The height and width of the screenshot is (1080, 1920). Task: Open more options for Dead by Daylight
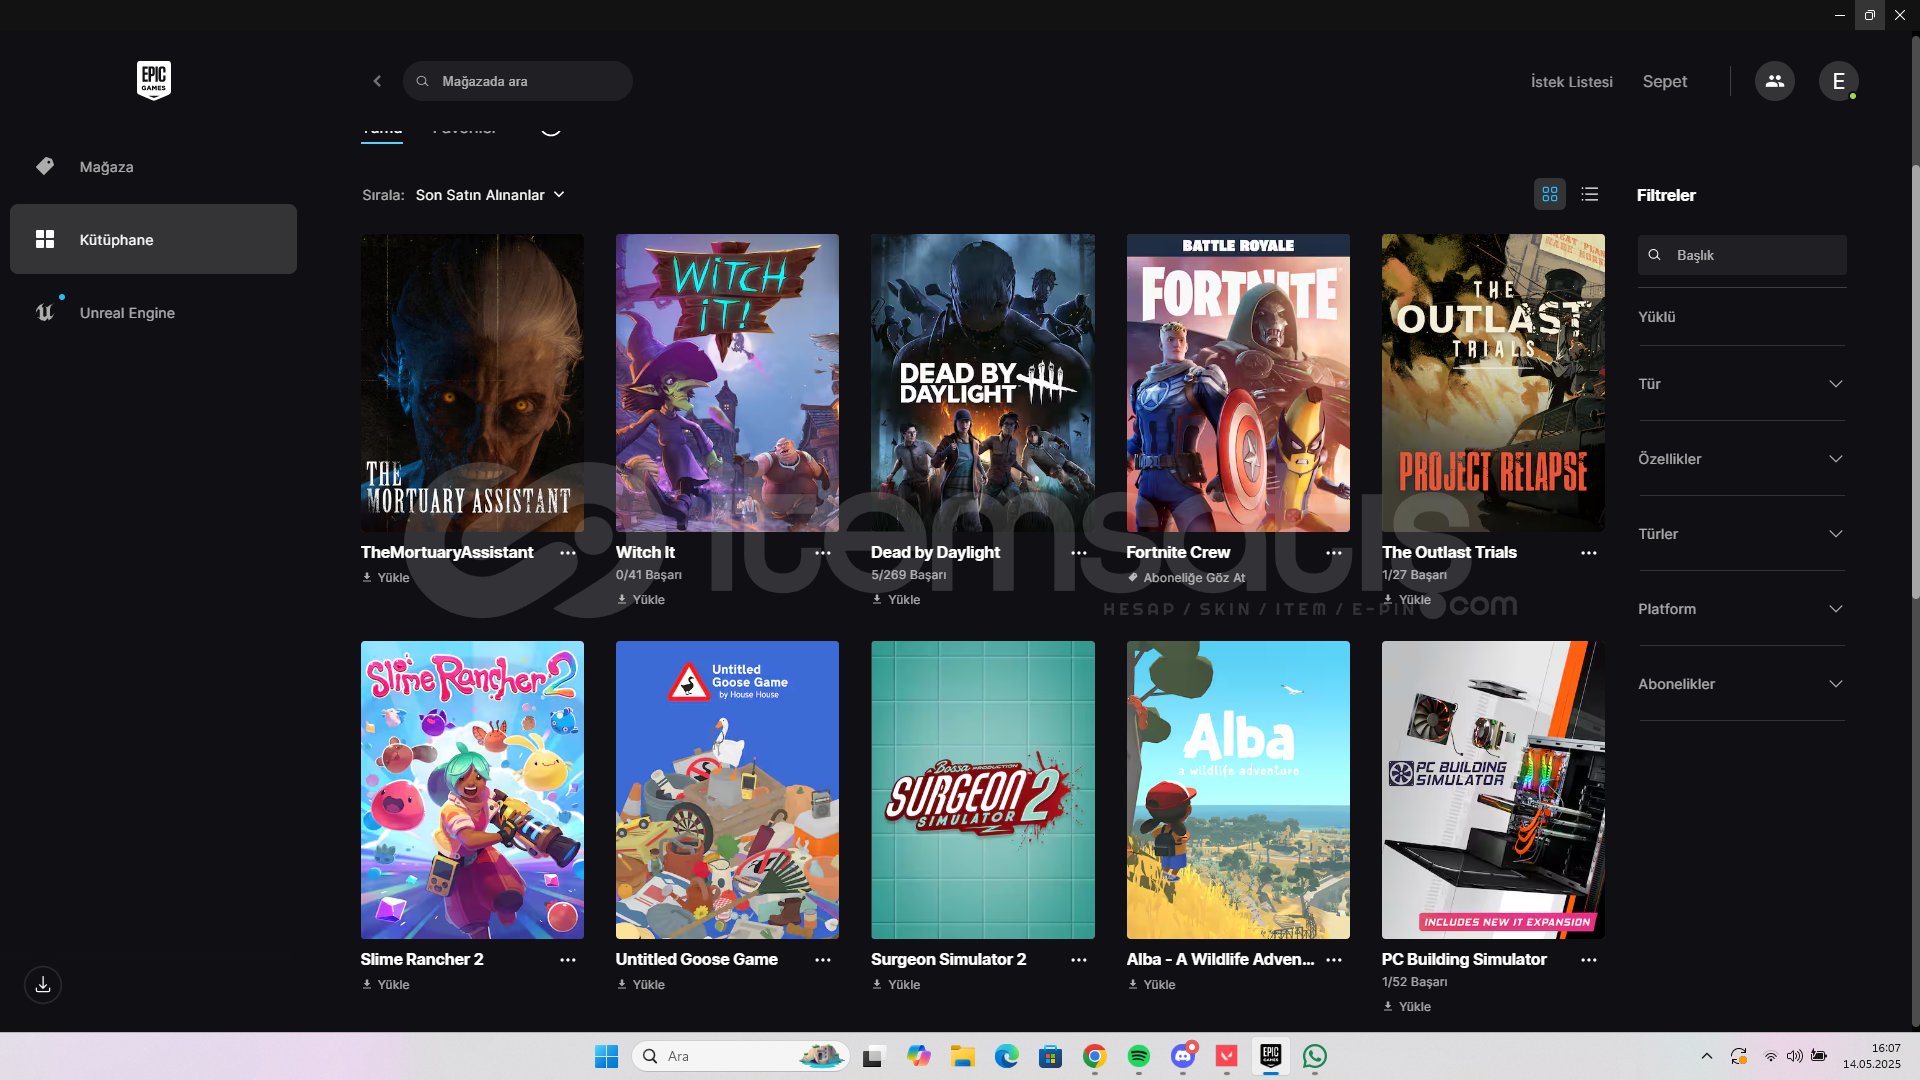coord(1079,553)
